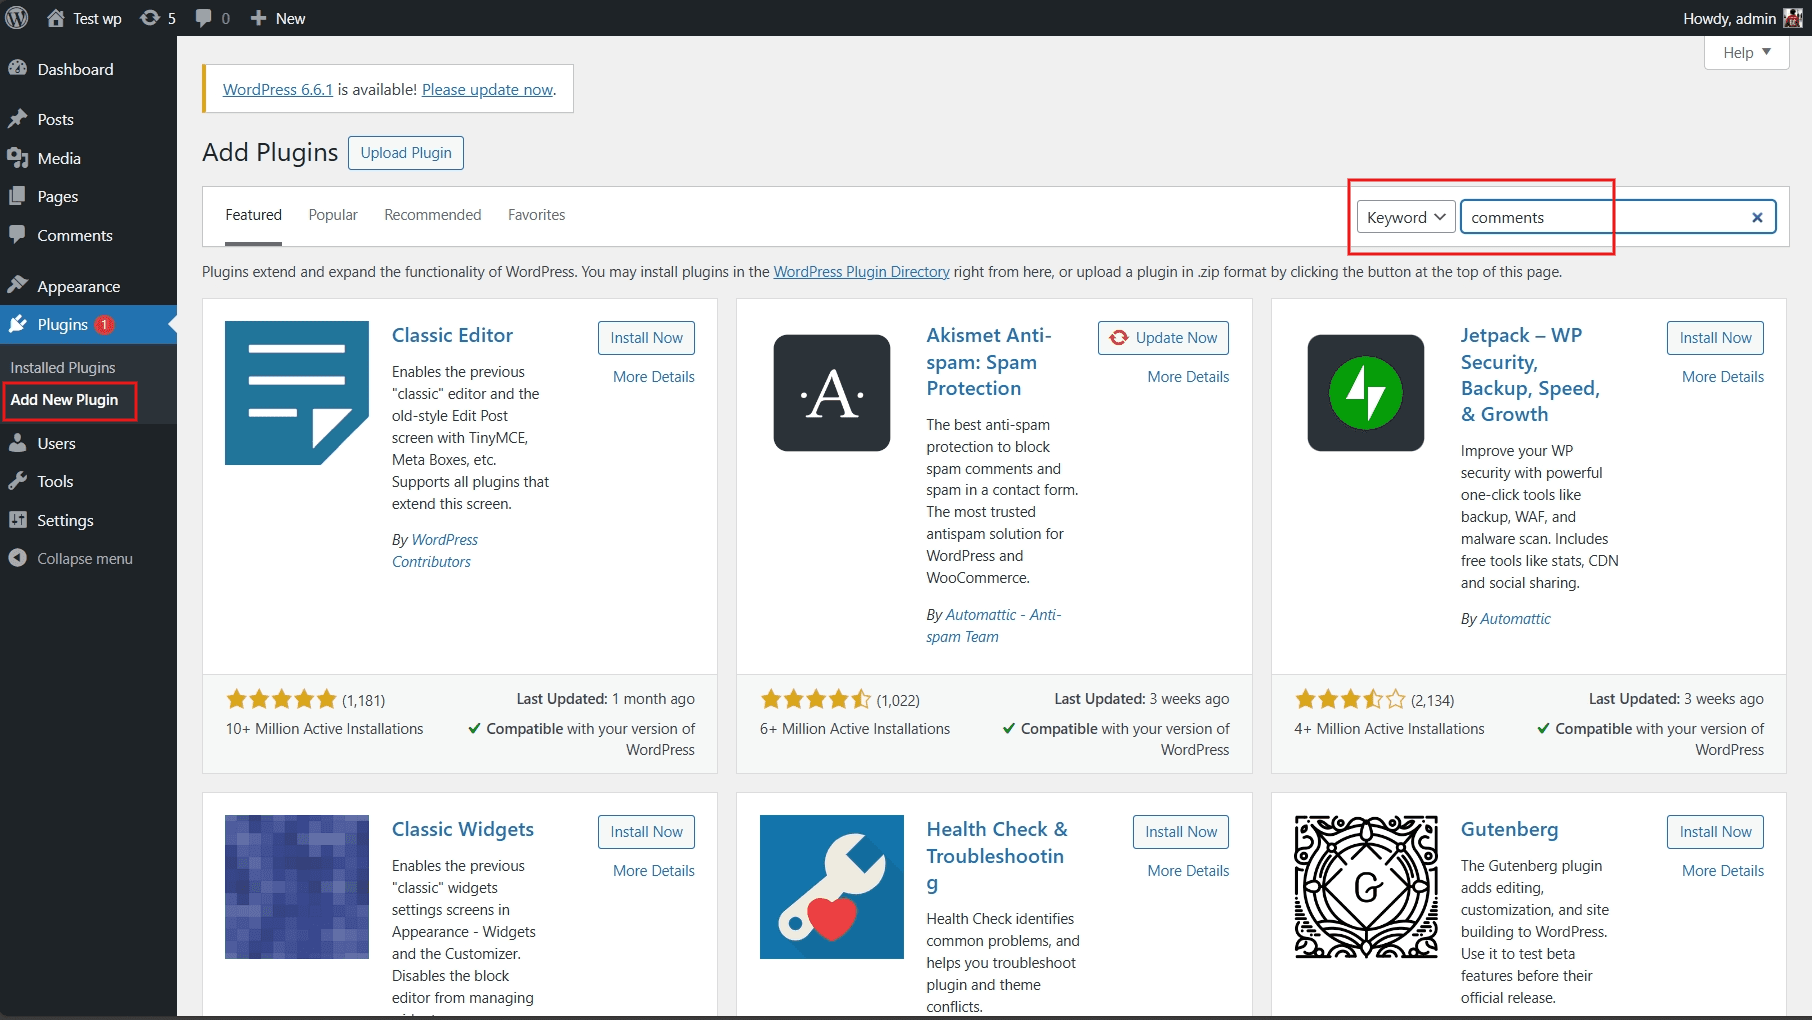1812x1020 pixels.
Task: Install the Classic Editor plugin
Action: (x=645, y=337)
